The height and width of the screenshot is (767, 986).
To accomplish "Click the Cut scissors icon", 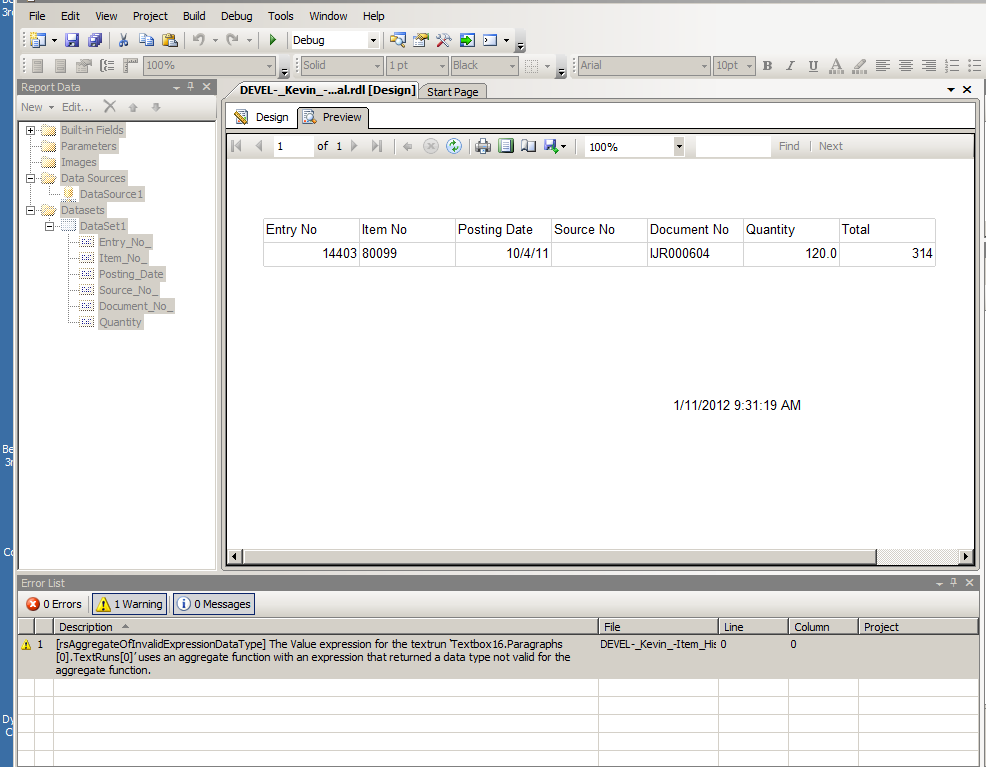I will 123,40.
